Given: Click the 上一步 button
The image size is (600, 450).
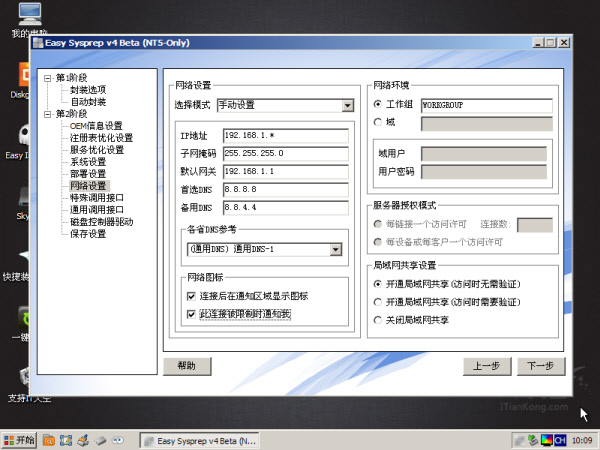Looking at the screenshot, I should point(487,366).
